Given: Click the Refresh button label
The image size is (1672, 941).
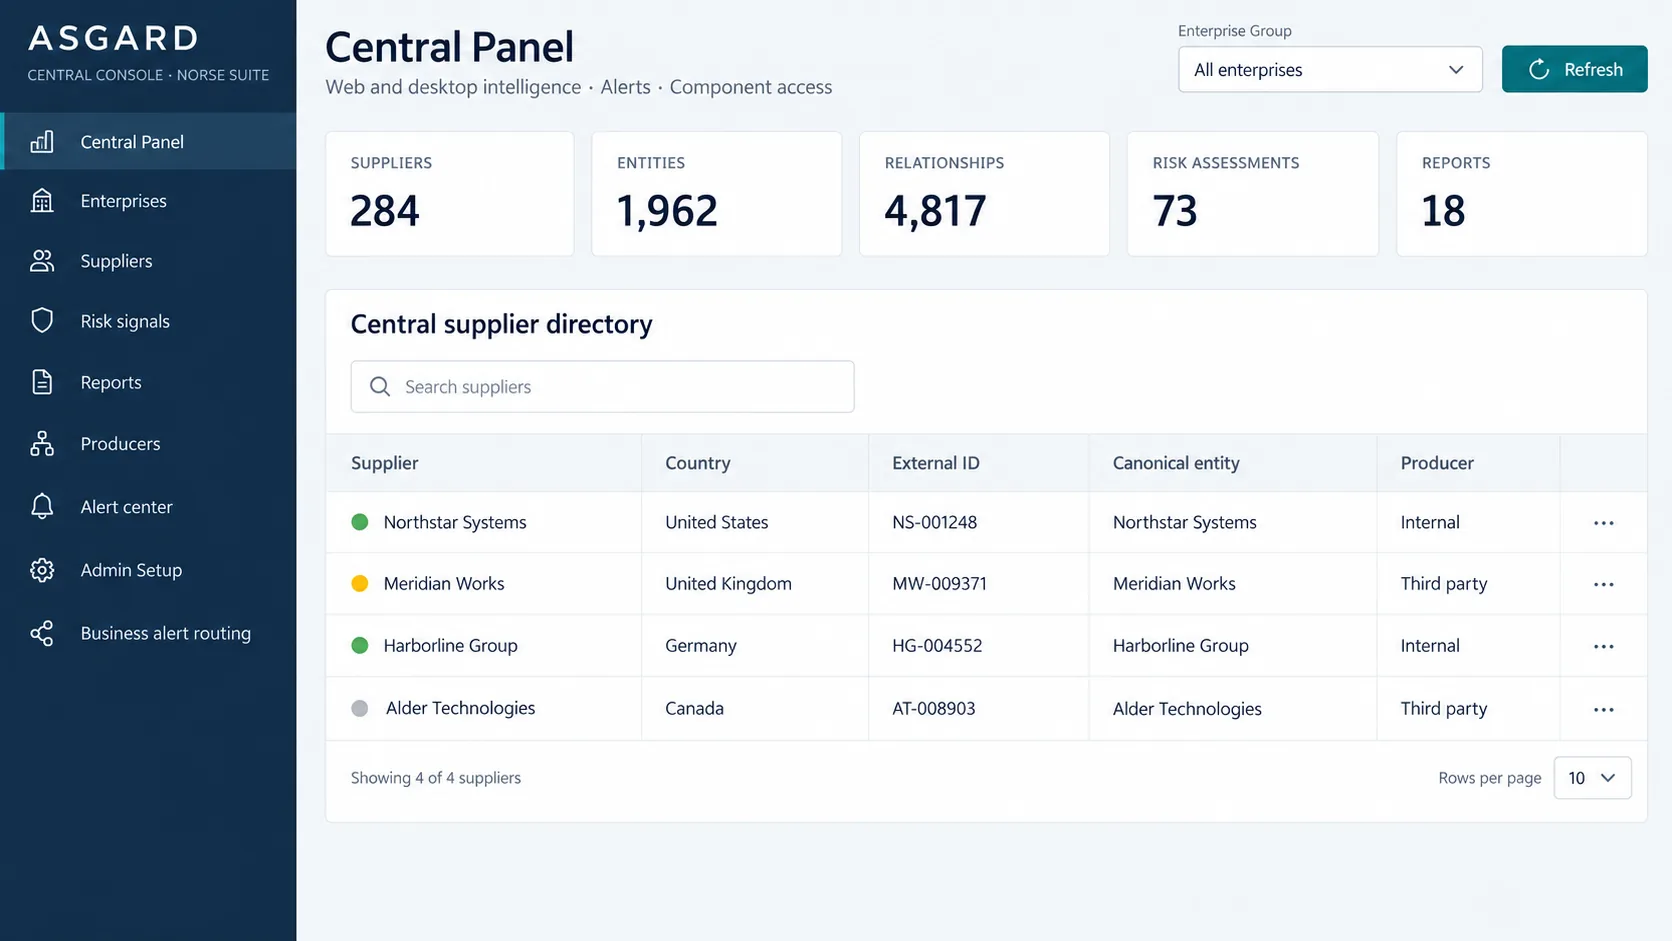Looking at the screenshot, I should pos(1593,69).
